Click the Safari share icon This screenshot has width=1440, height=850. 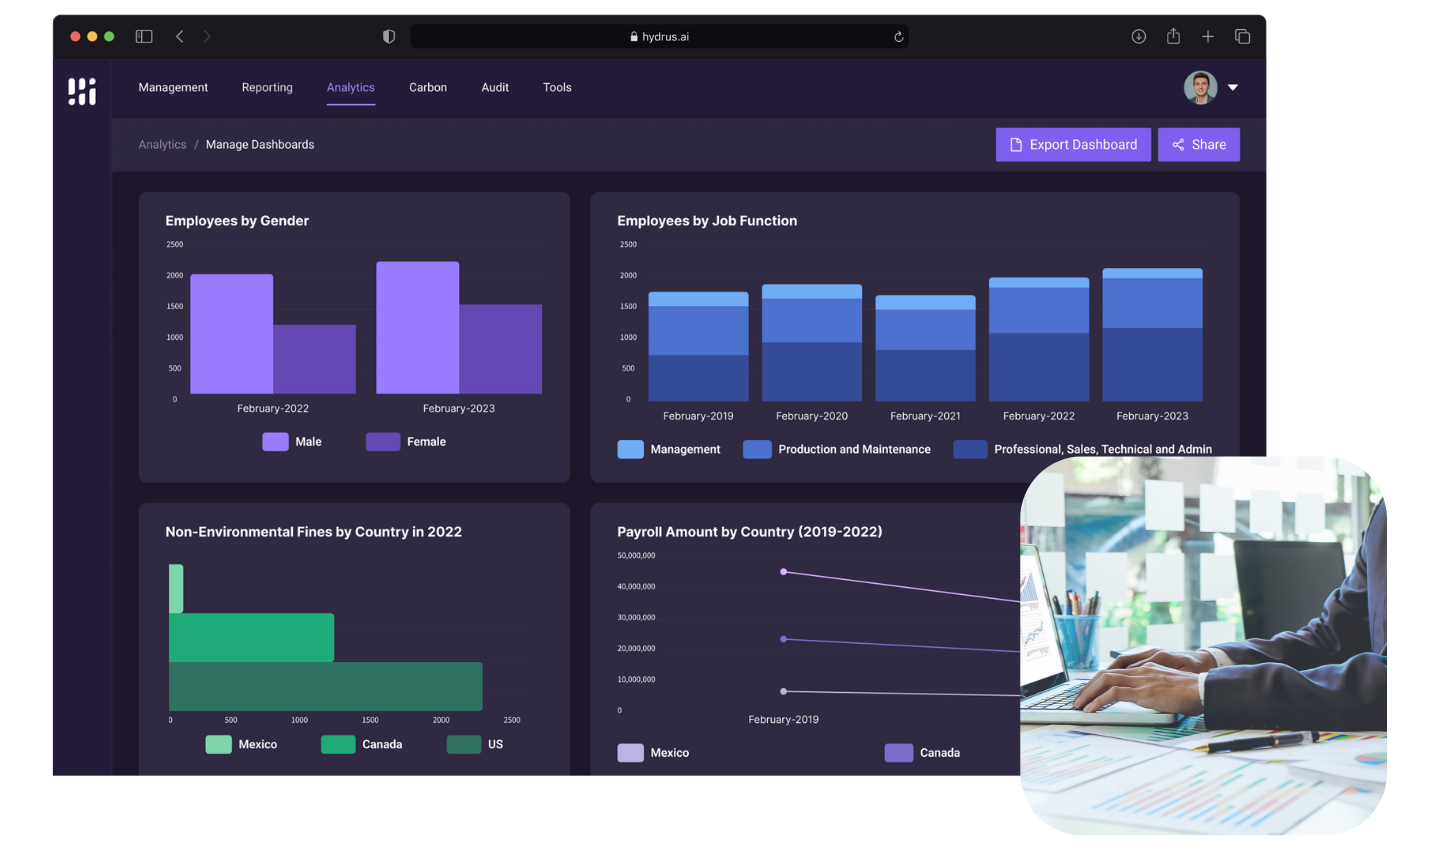tap(1172, 36)
